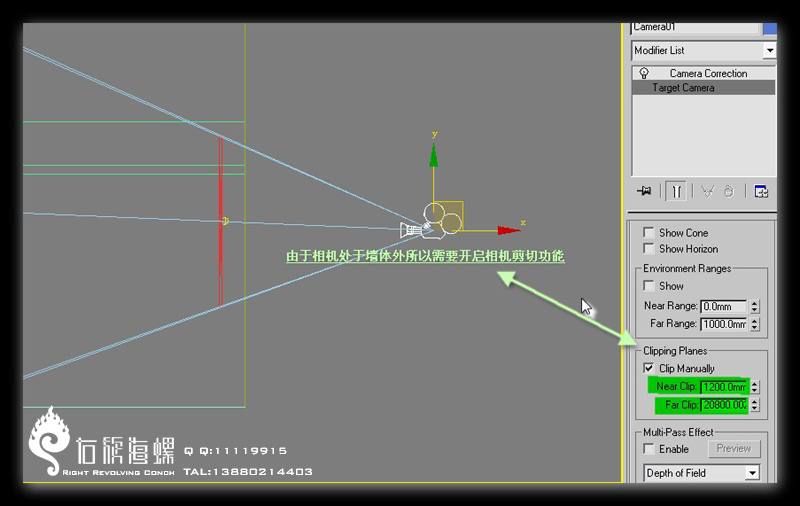Image resolution: width=800 pixels, height=506 pixels.
Task: Select Camera Correction in the modifier stack
Action: coord(708,73)
